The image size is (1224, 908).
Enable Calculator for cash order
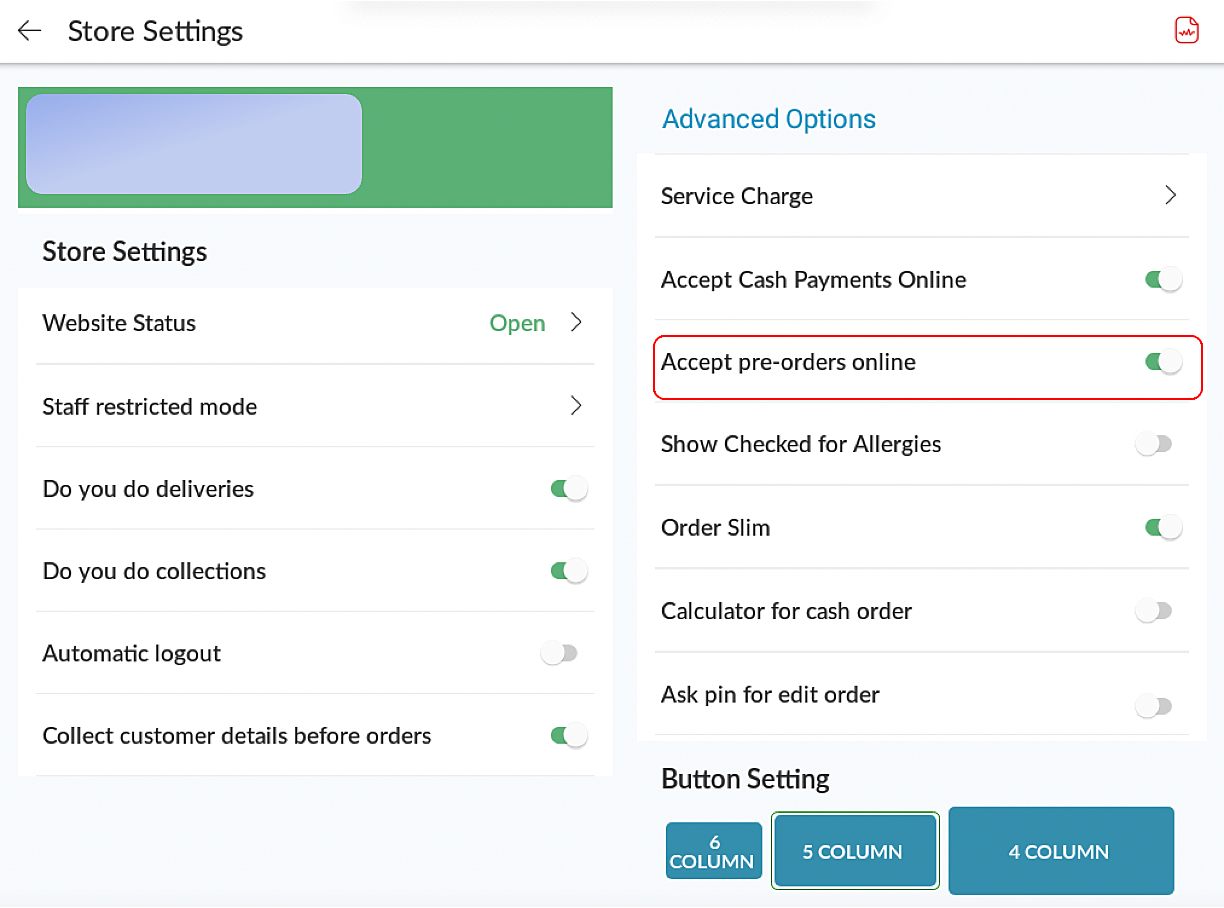pos(1154,610)
